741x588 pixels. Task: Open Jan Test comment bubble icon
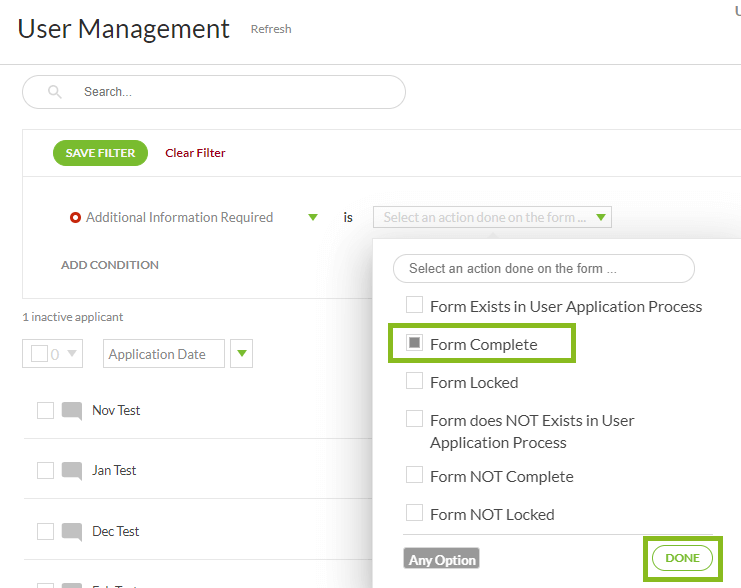(71, 470)
